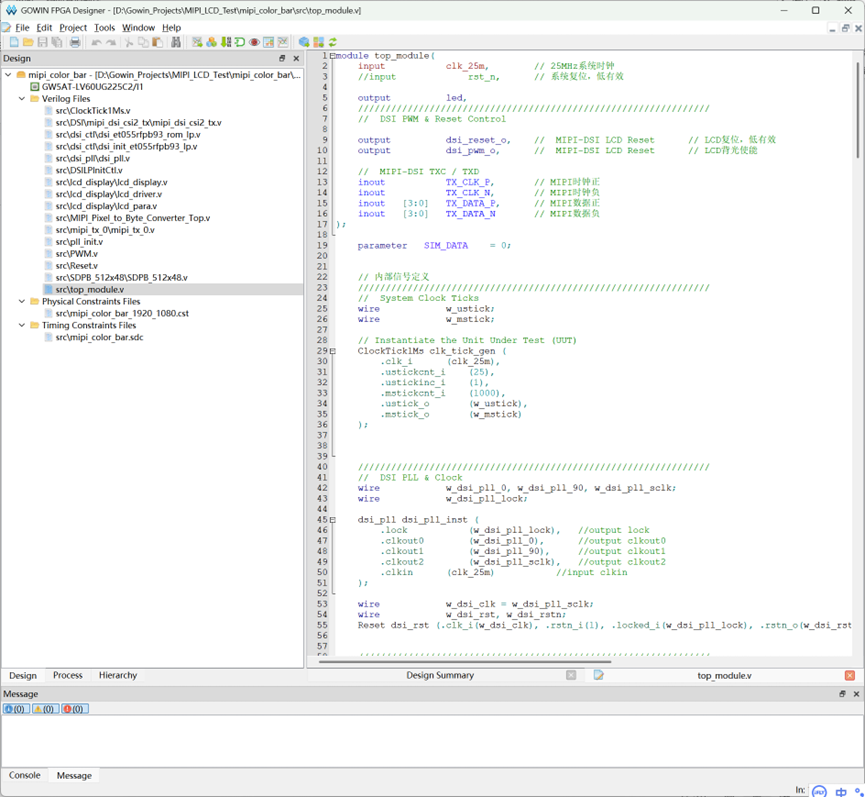Click the Undo arrow icon
Image resolution: width=865 pixels, height=797 pixels.
[x=97, y=42]
